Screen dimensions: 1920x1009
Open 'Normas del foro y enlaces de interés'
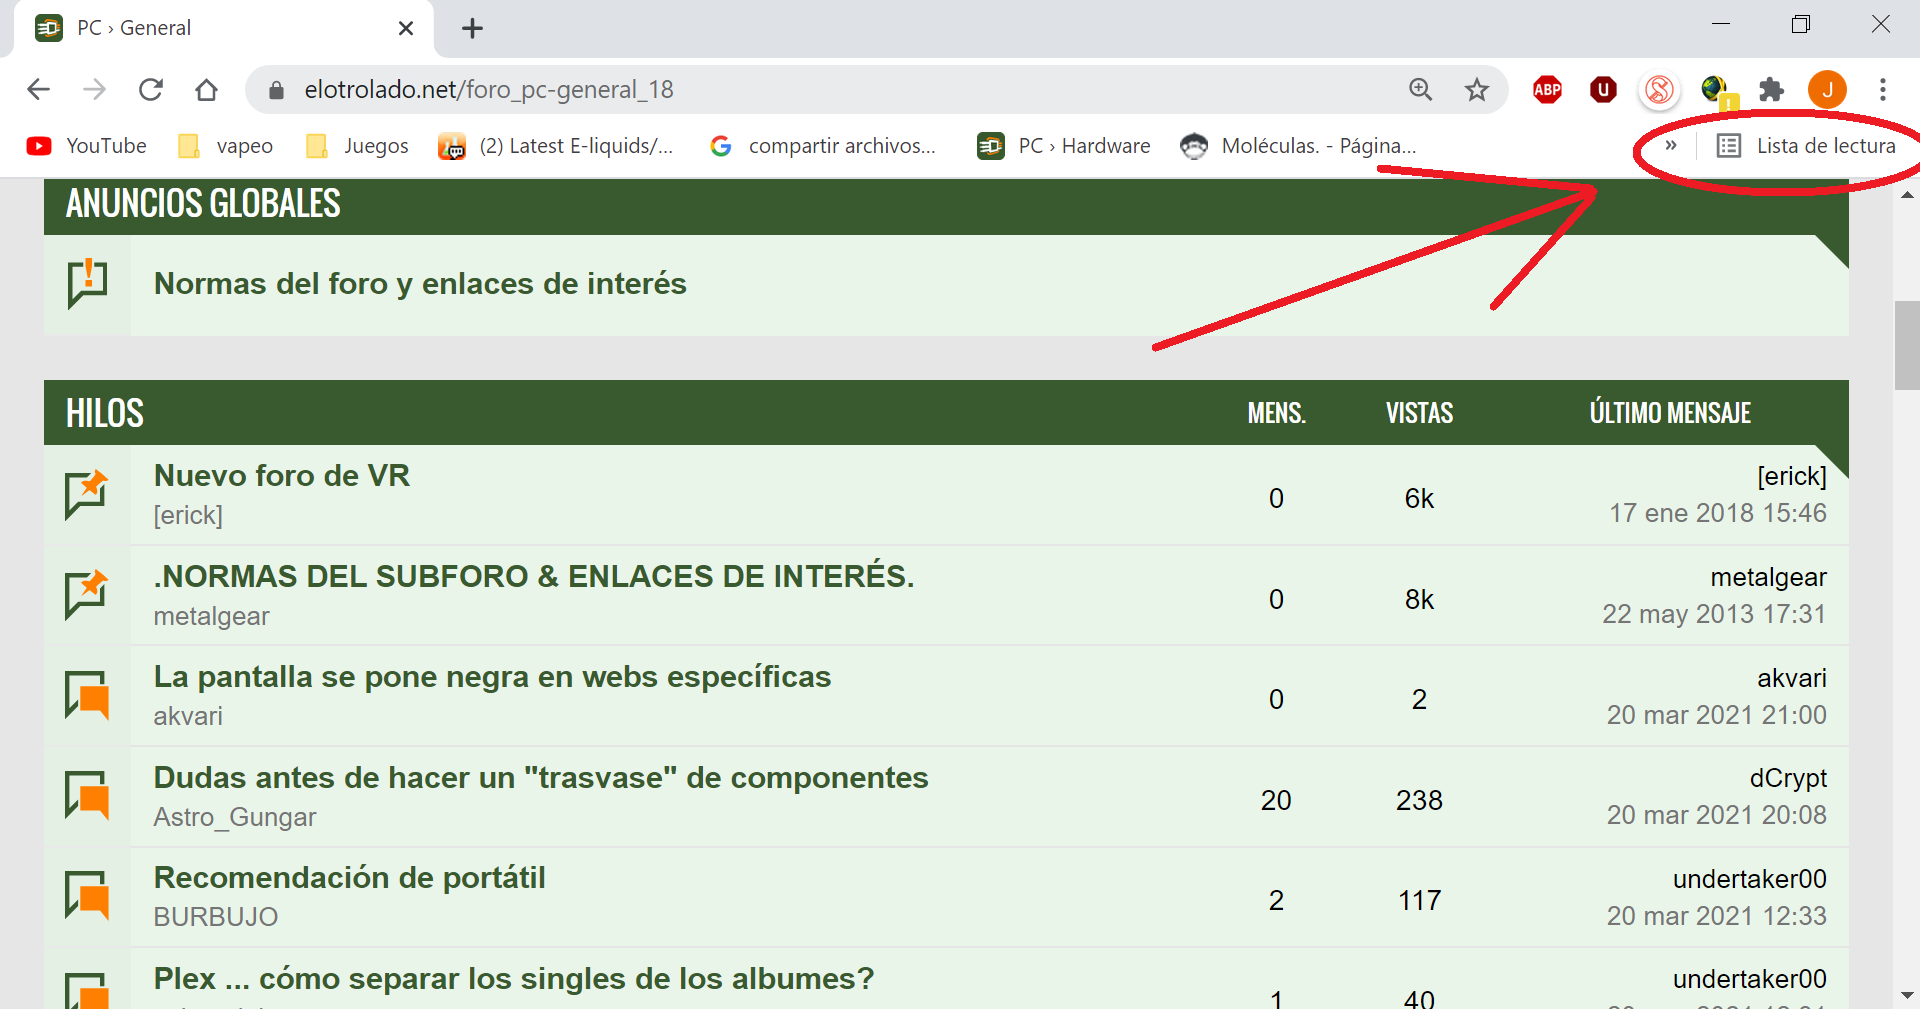(420, 284)
